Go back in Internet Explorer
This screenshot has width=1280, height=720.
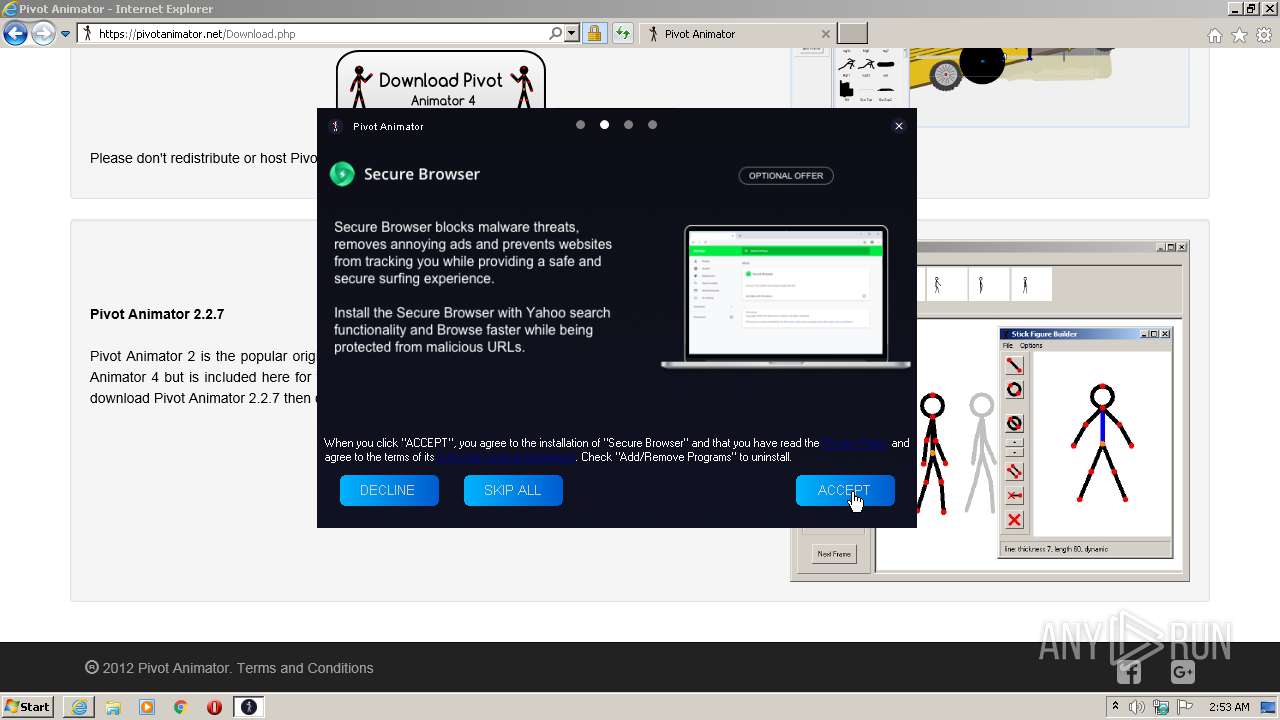(x=15, y=34)
